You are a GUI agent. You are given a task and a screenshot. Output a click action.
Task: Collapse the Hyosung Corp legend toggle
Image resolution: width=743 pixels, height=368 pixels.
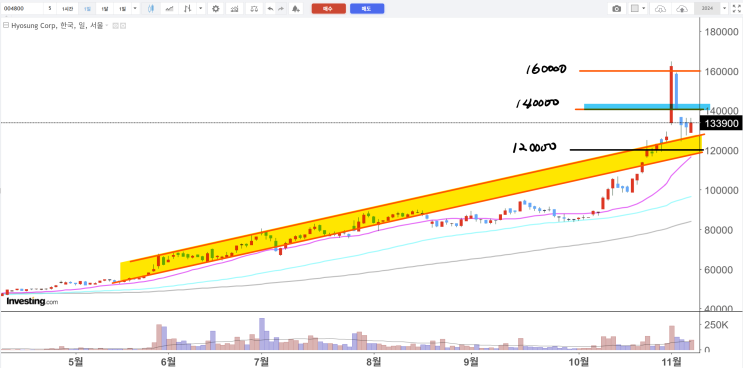(x=6, y=25)
